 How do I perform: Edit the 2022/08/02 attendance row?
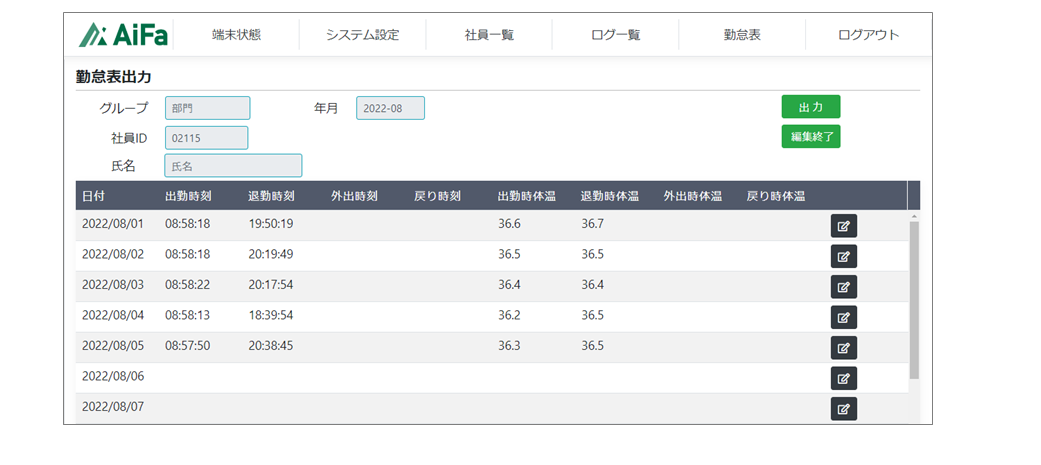(x=843, y=257)
